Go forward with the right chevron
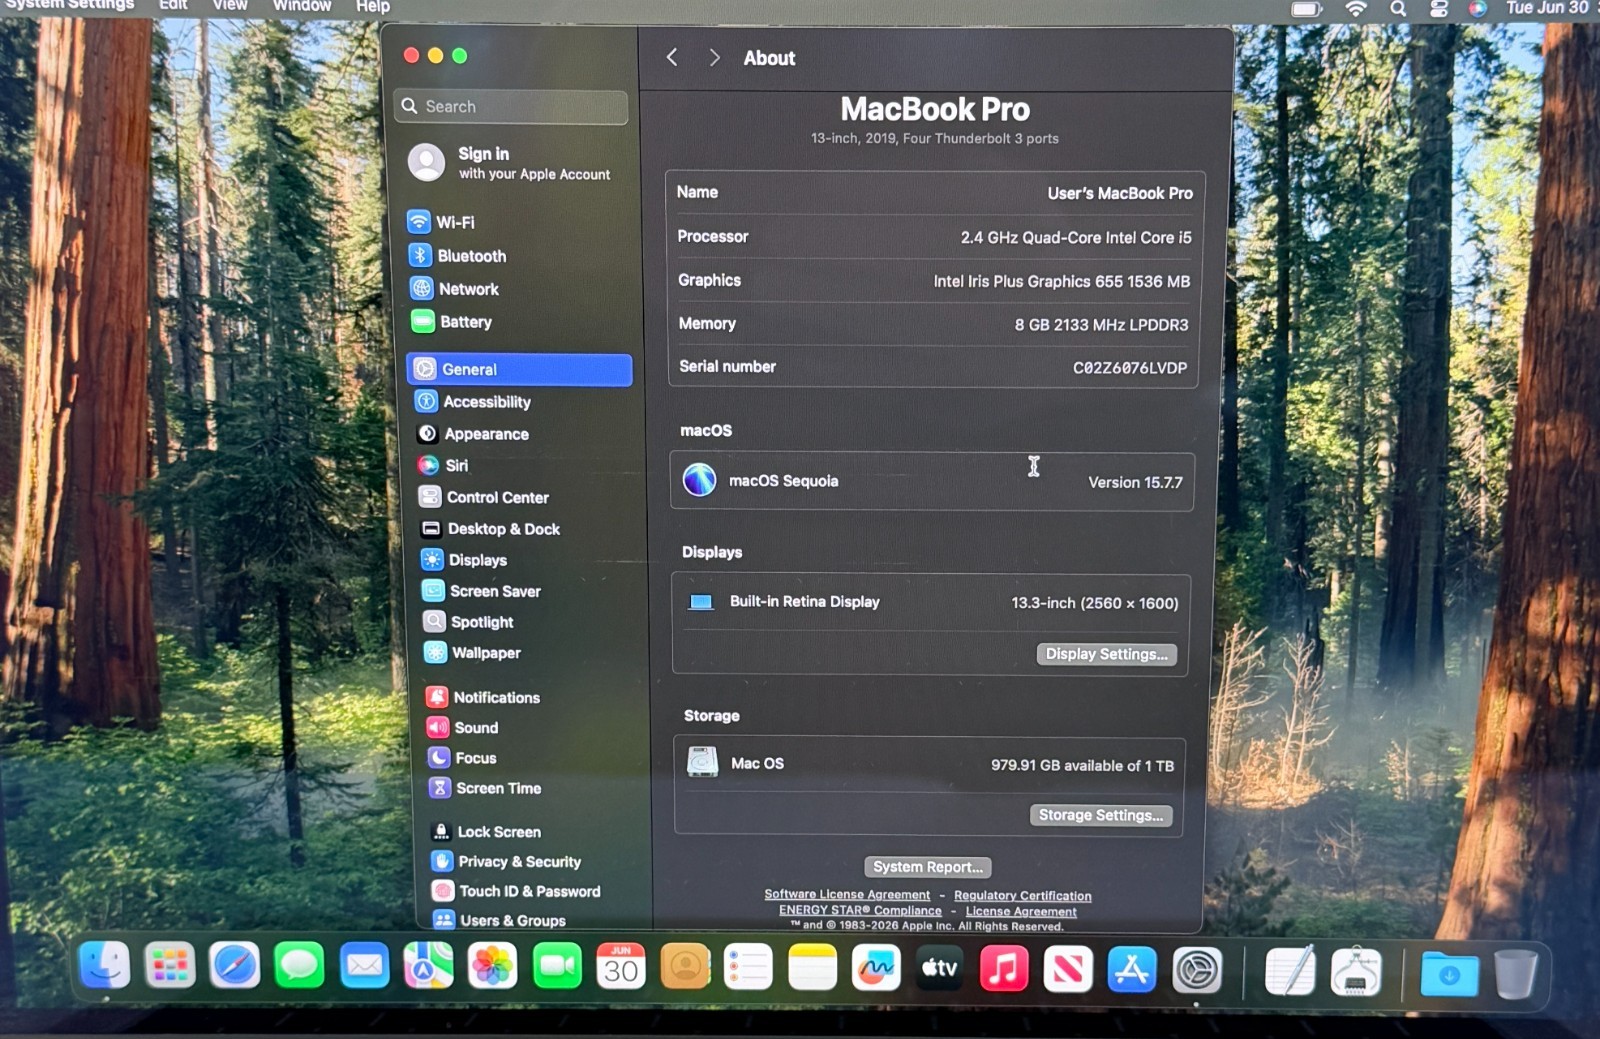 (714, 58)
